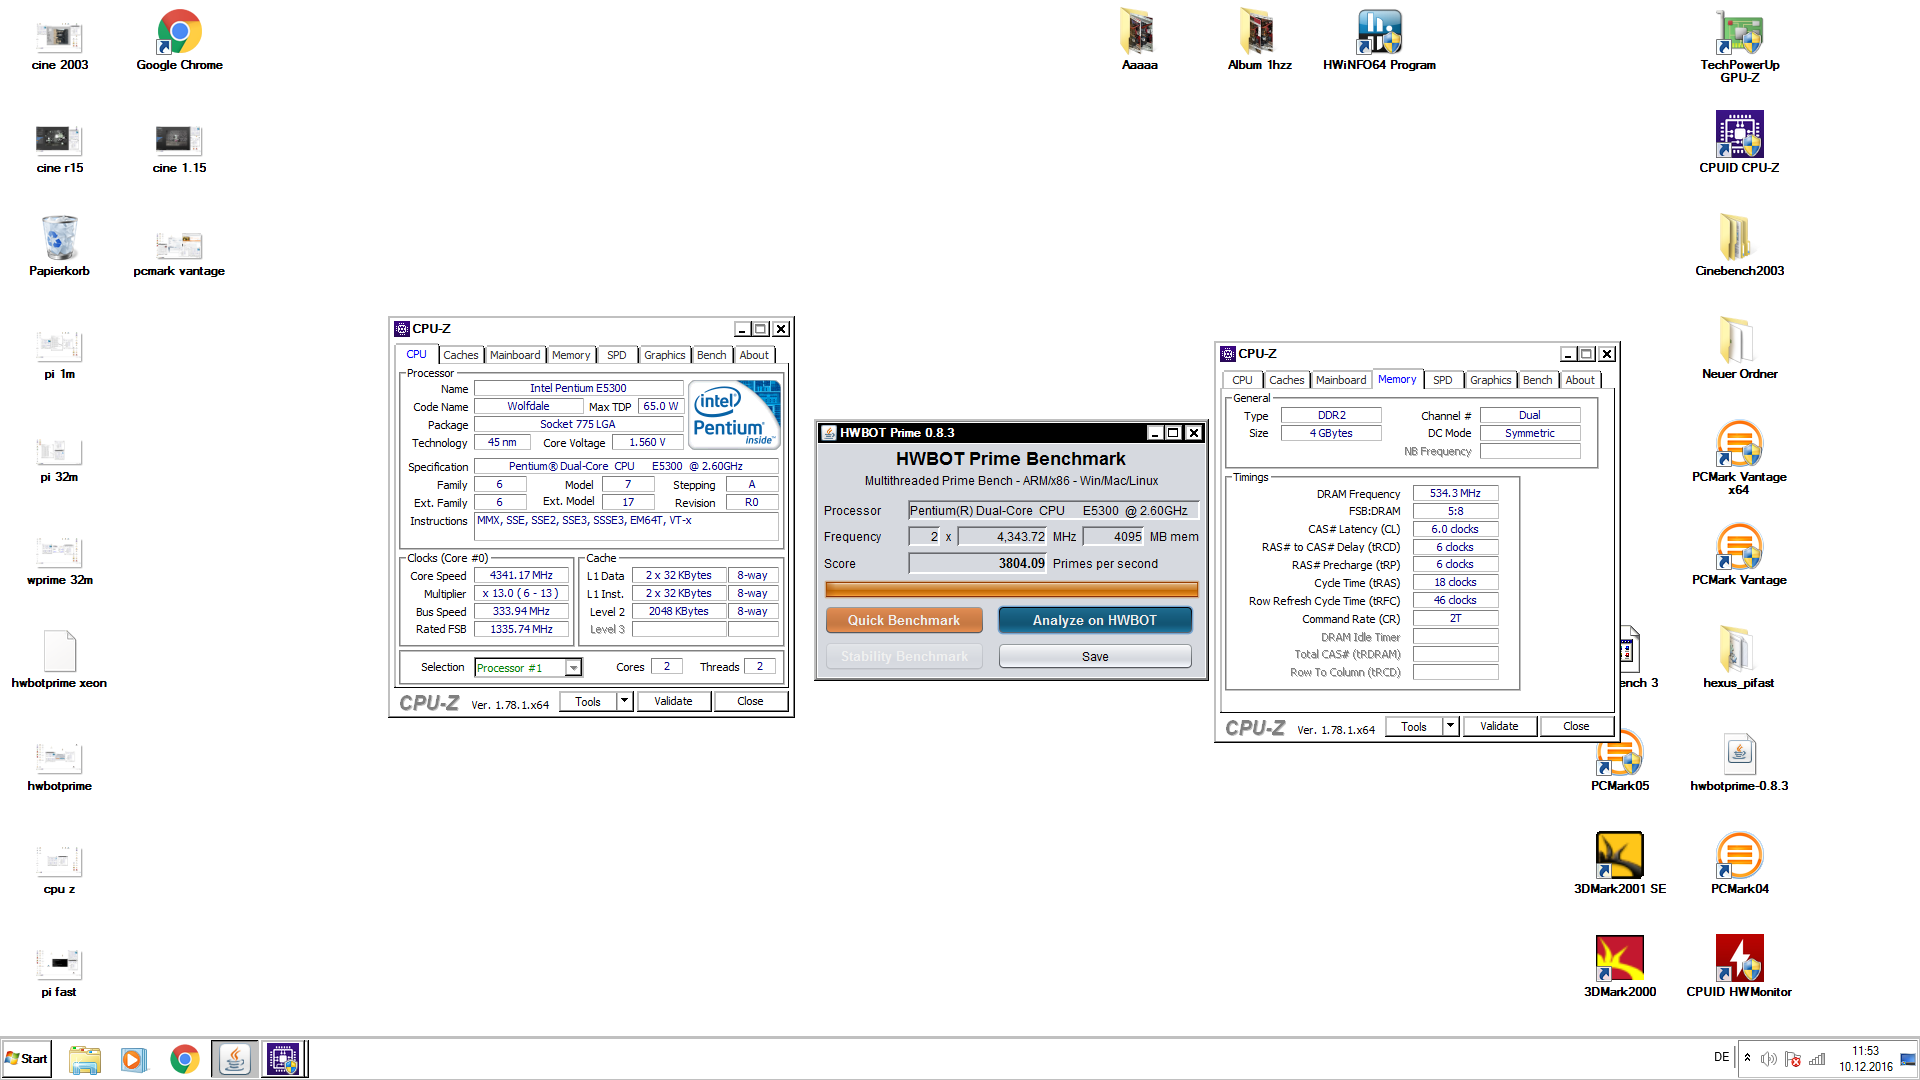Launch 3DMark2001 SE shortcut
This screenshot has width=1920, height=1080.
pyautogui.click(x=1620, y=863)
